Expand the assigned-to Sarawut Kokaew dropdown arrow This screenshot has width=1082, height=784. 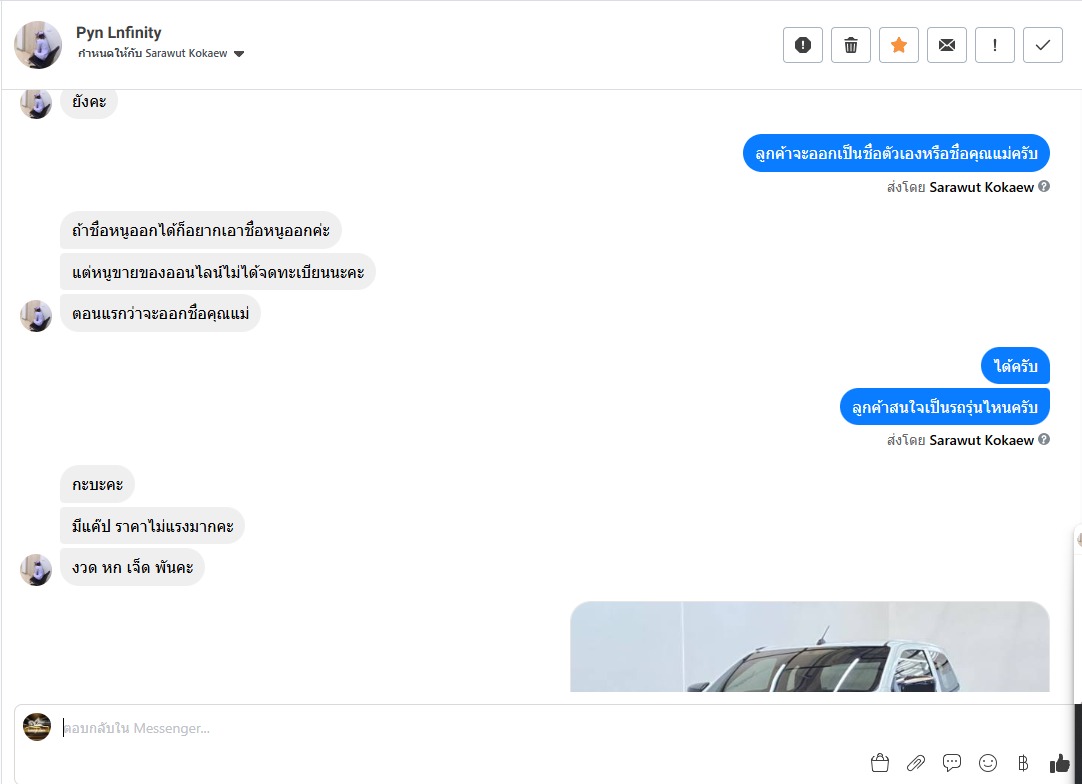(239, 54)
